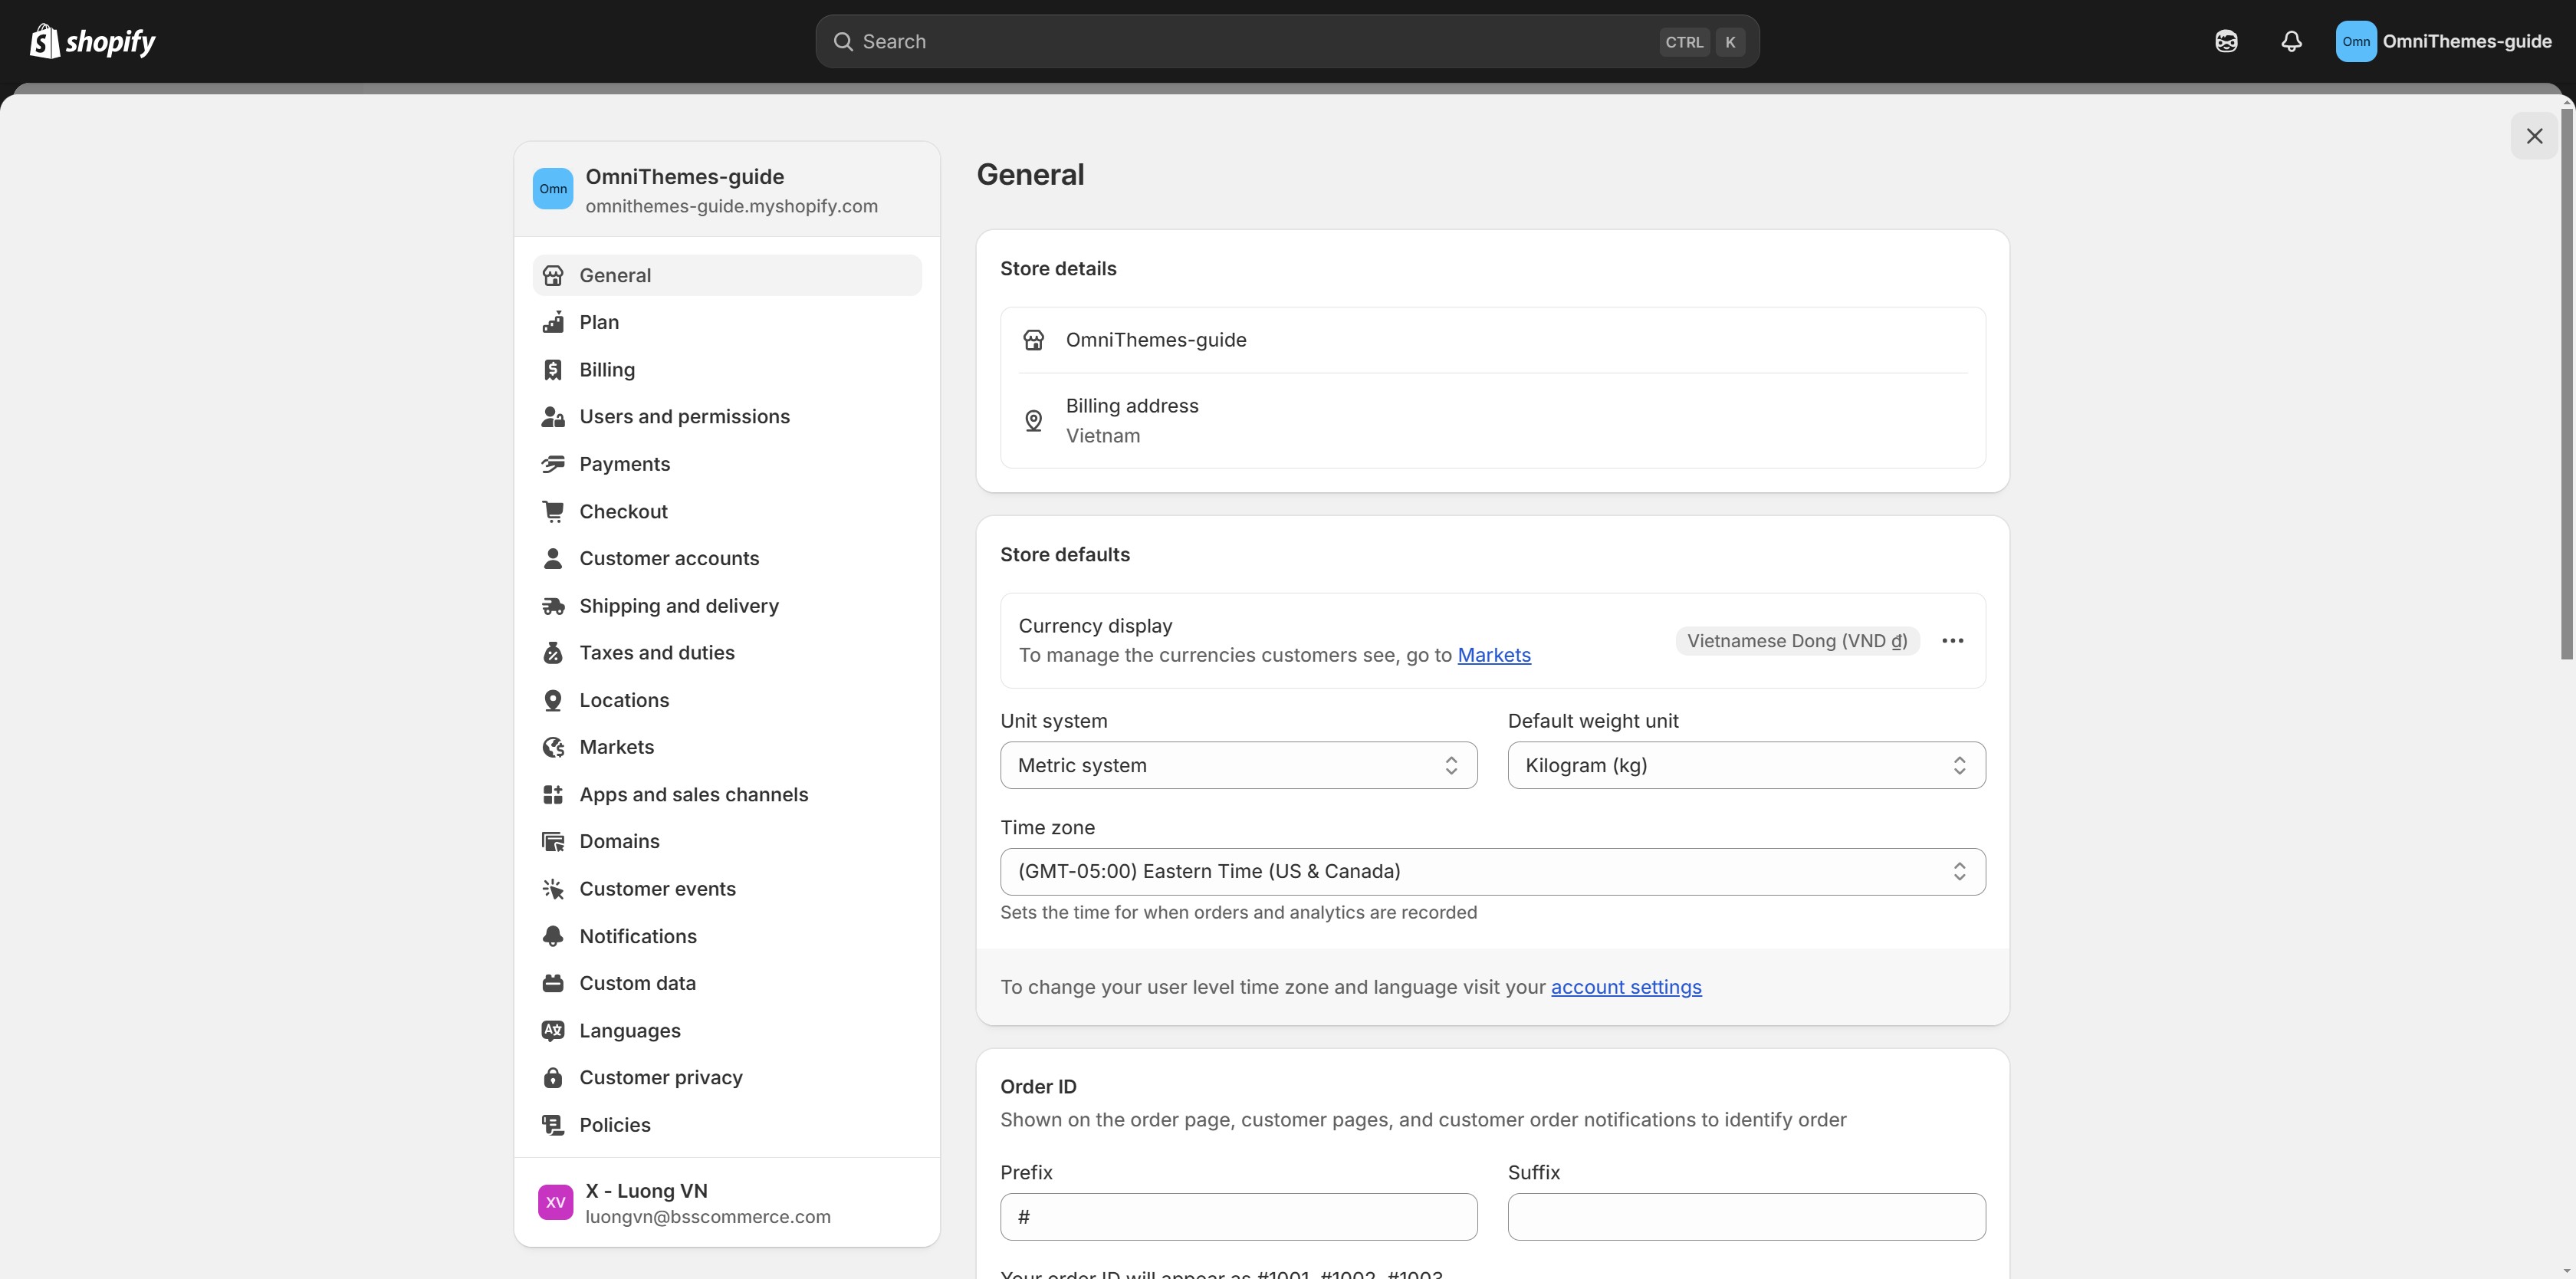Image resolution: width=2576 pixels, height=1279 pixels.
Task: Go to Markets in sidebar
Action: pyautogui.click(x=727, y=747)
